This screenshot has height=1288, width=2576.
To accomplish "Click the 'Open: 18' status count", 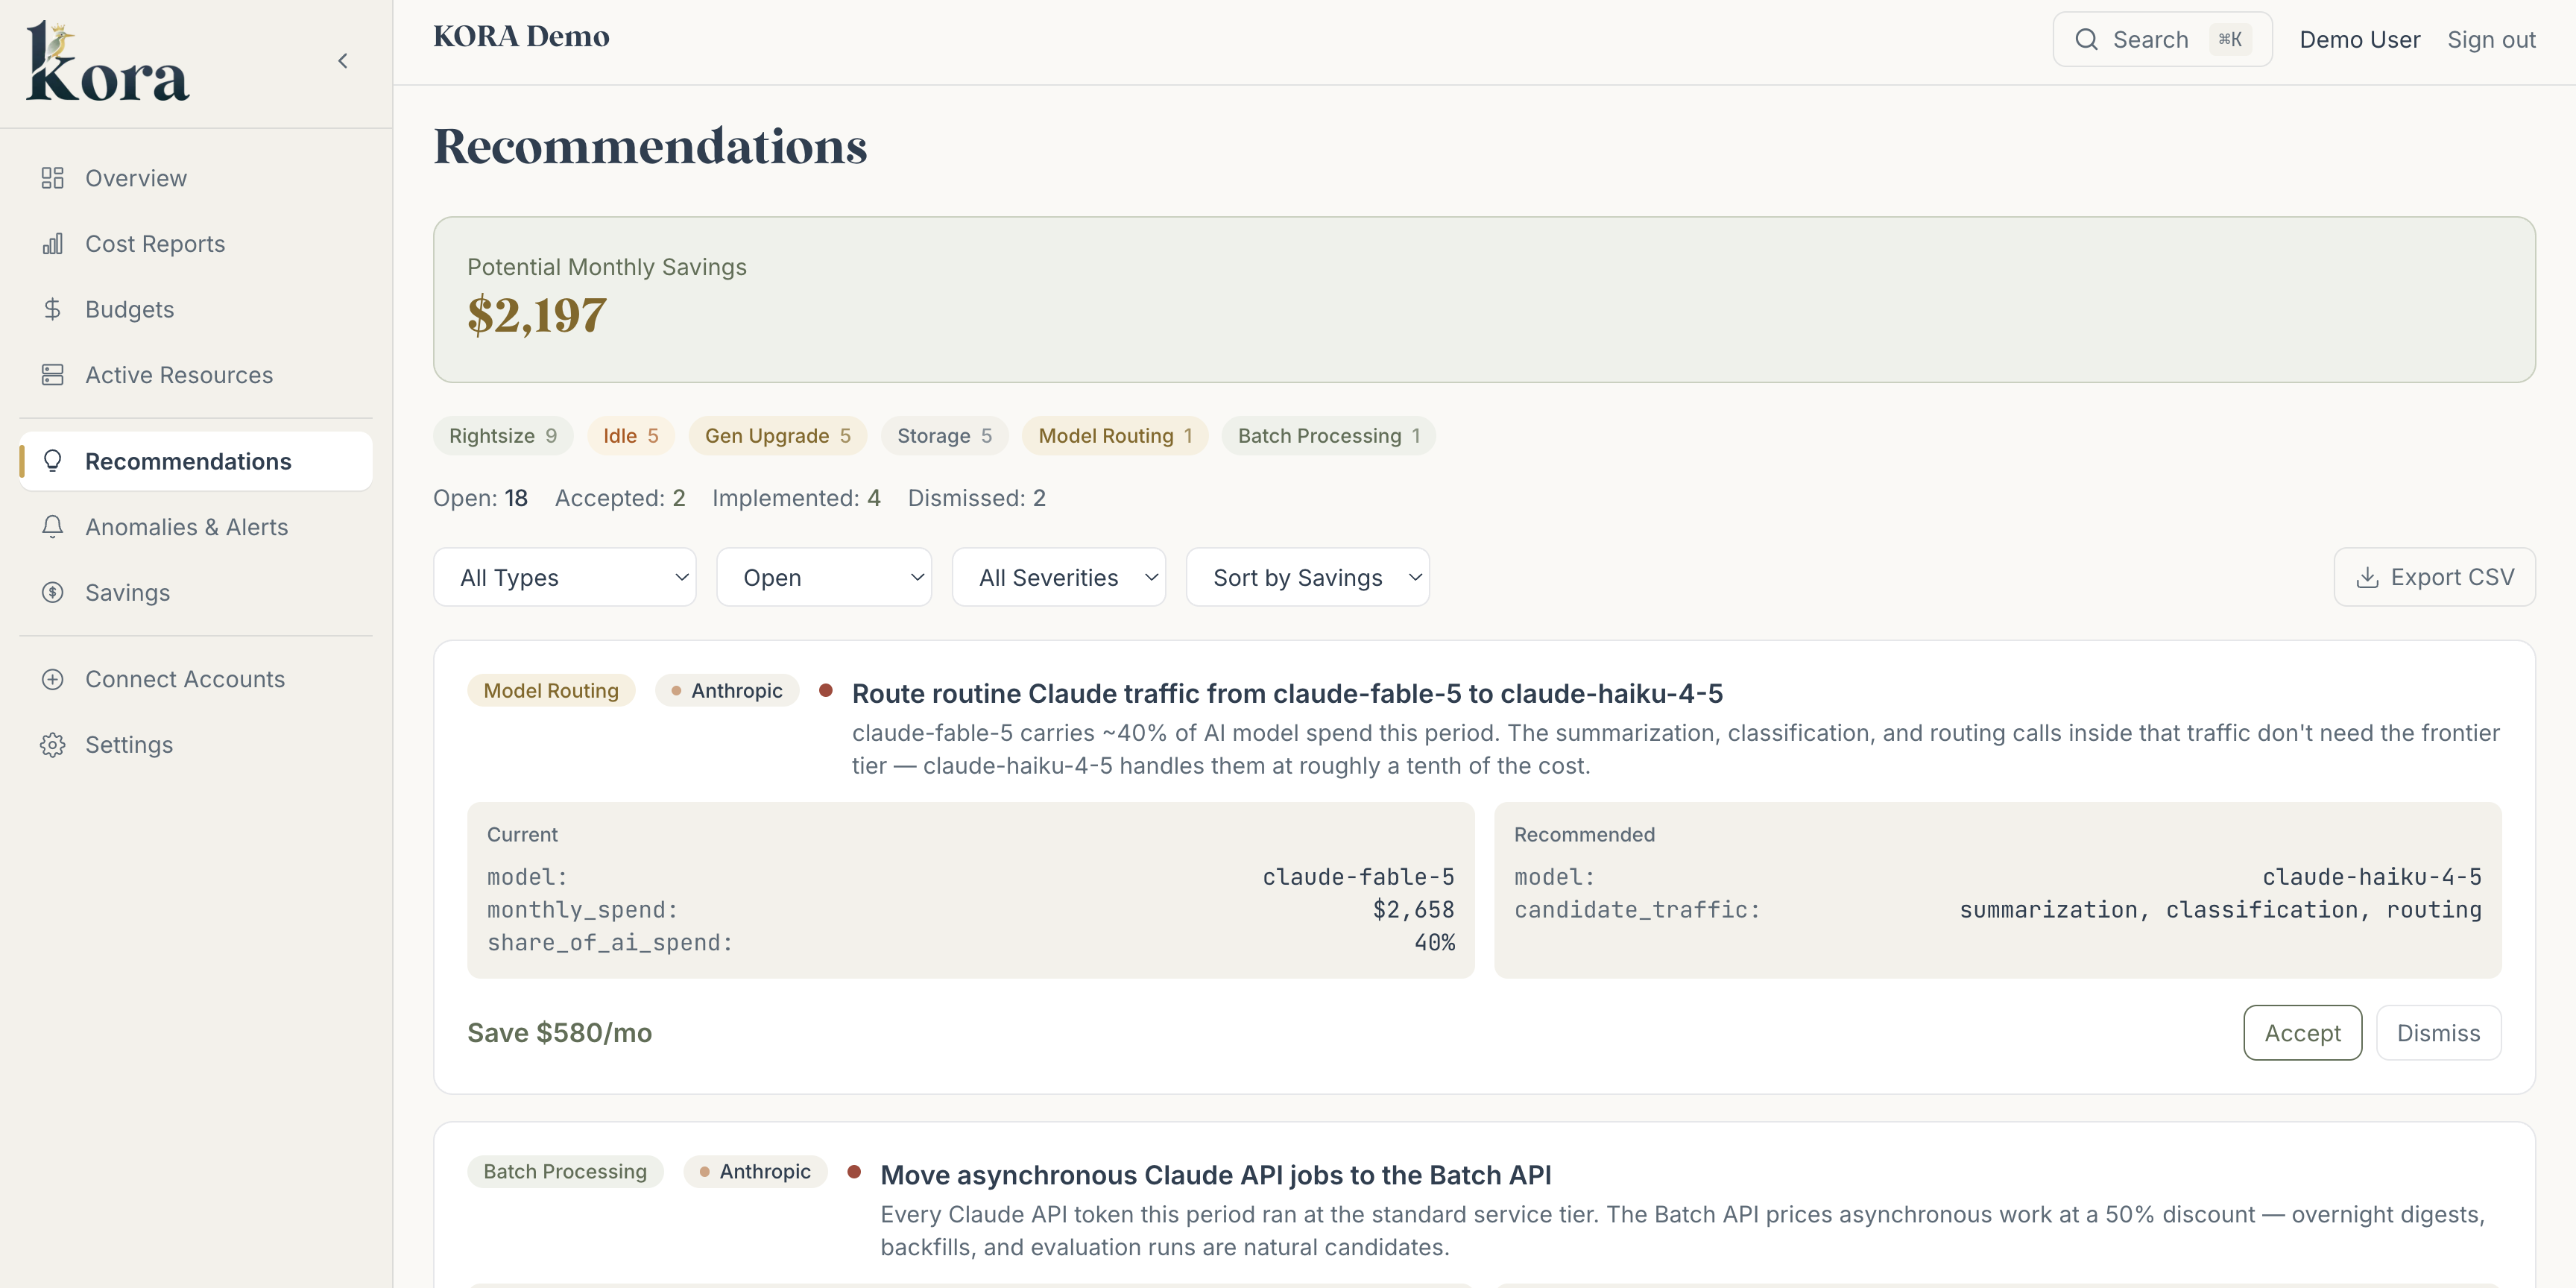I will [x=480, y=498].
